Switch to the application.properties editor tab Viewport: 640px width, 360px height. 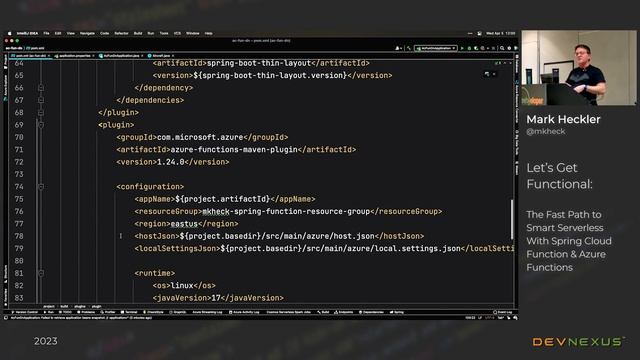(74, 56)
